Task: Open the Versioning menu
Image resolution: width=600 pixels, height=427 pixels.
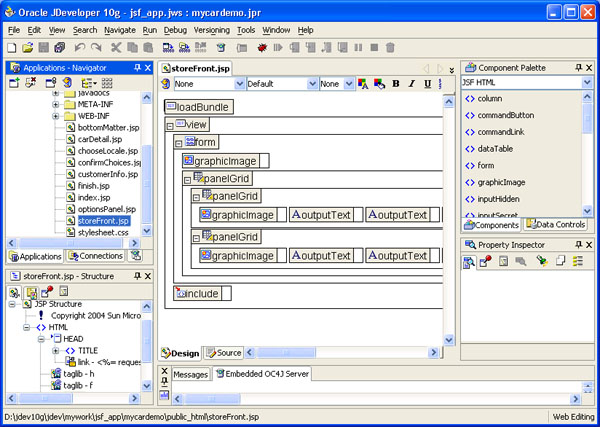Action: coord(212,30)
